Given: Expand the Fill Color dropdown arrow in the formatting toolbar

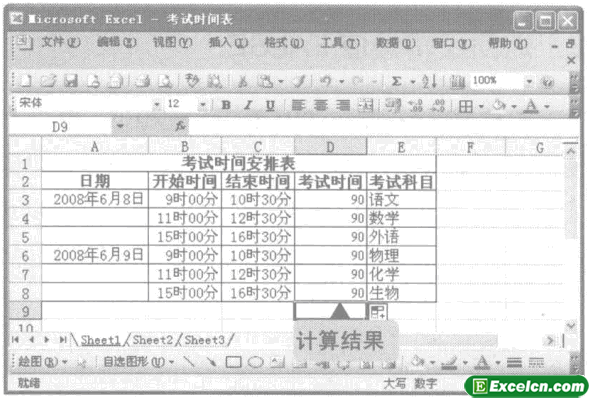Looking at the screenshot, I should pos(514,107).
